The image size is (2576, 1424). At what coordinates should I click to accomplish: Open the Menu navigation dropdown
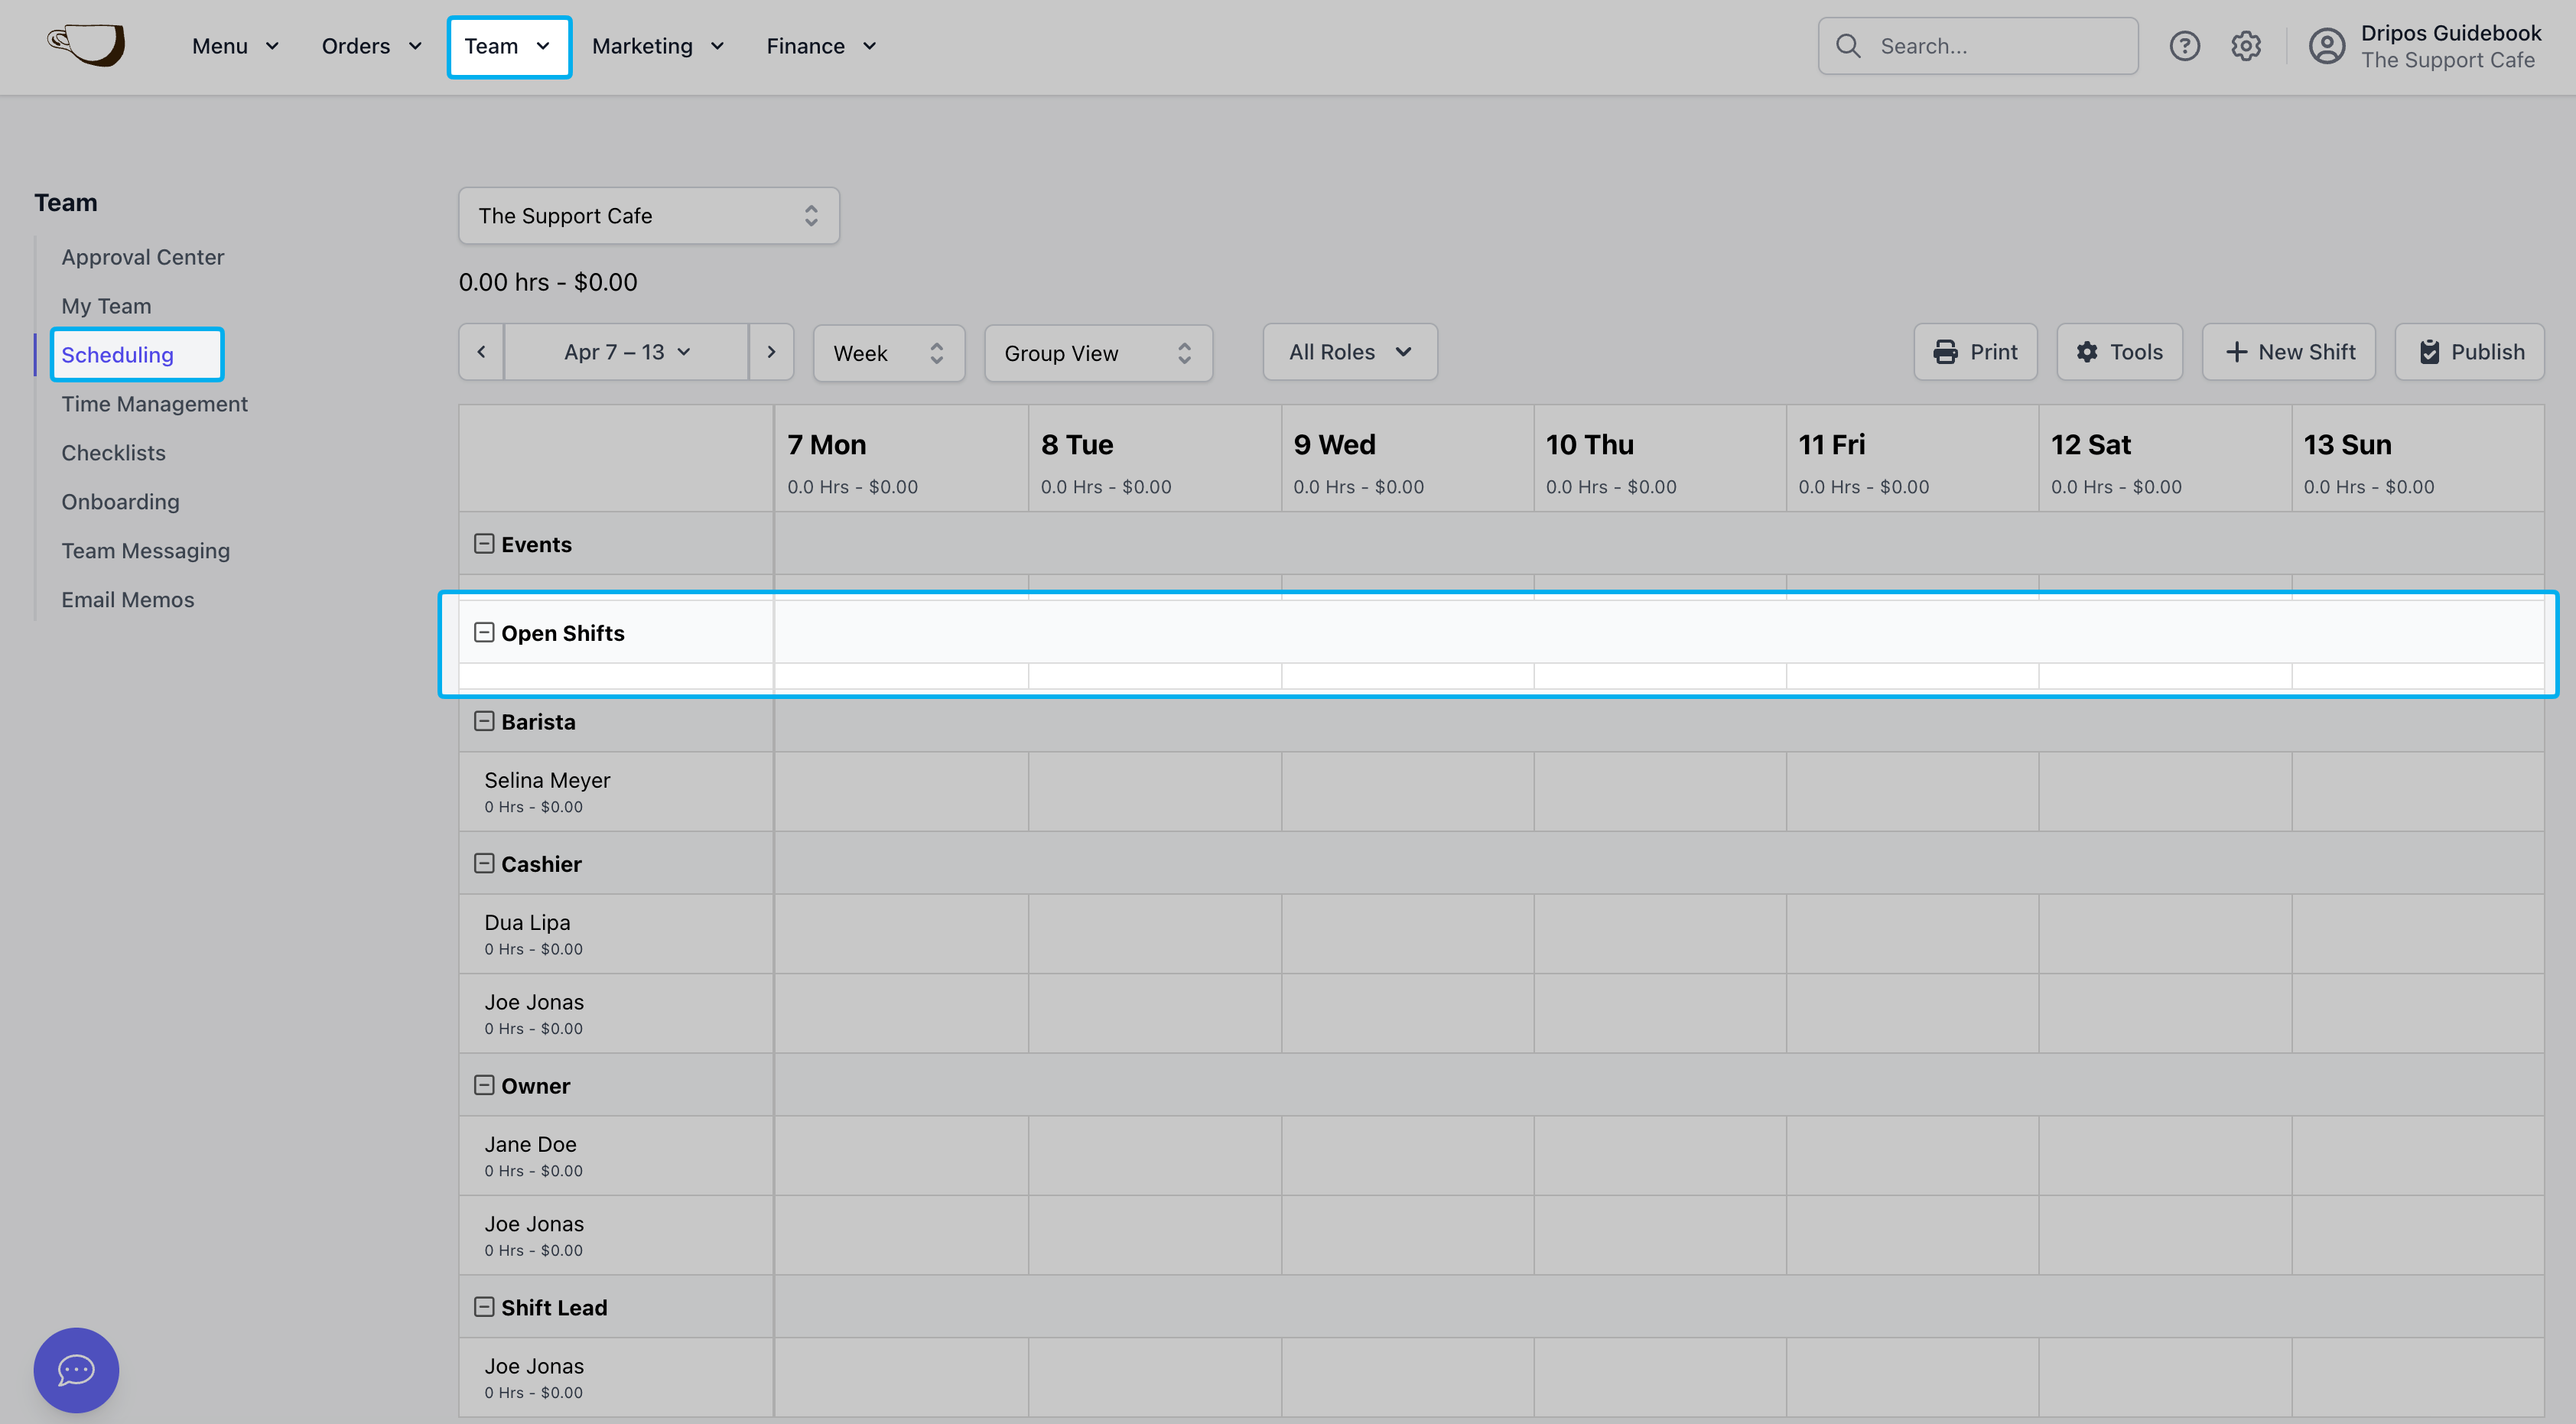pyautogui.click(x=236, y=46)
